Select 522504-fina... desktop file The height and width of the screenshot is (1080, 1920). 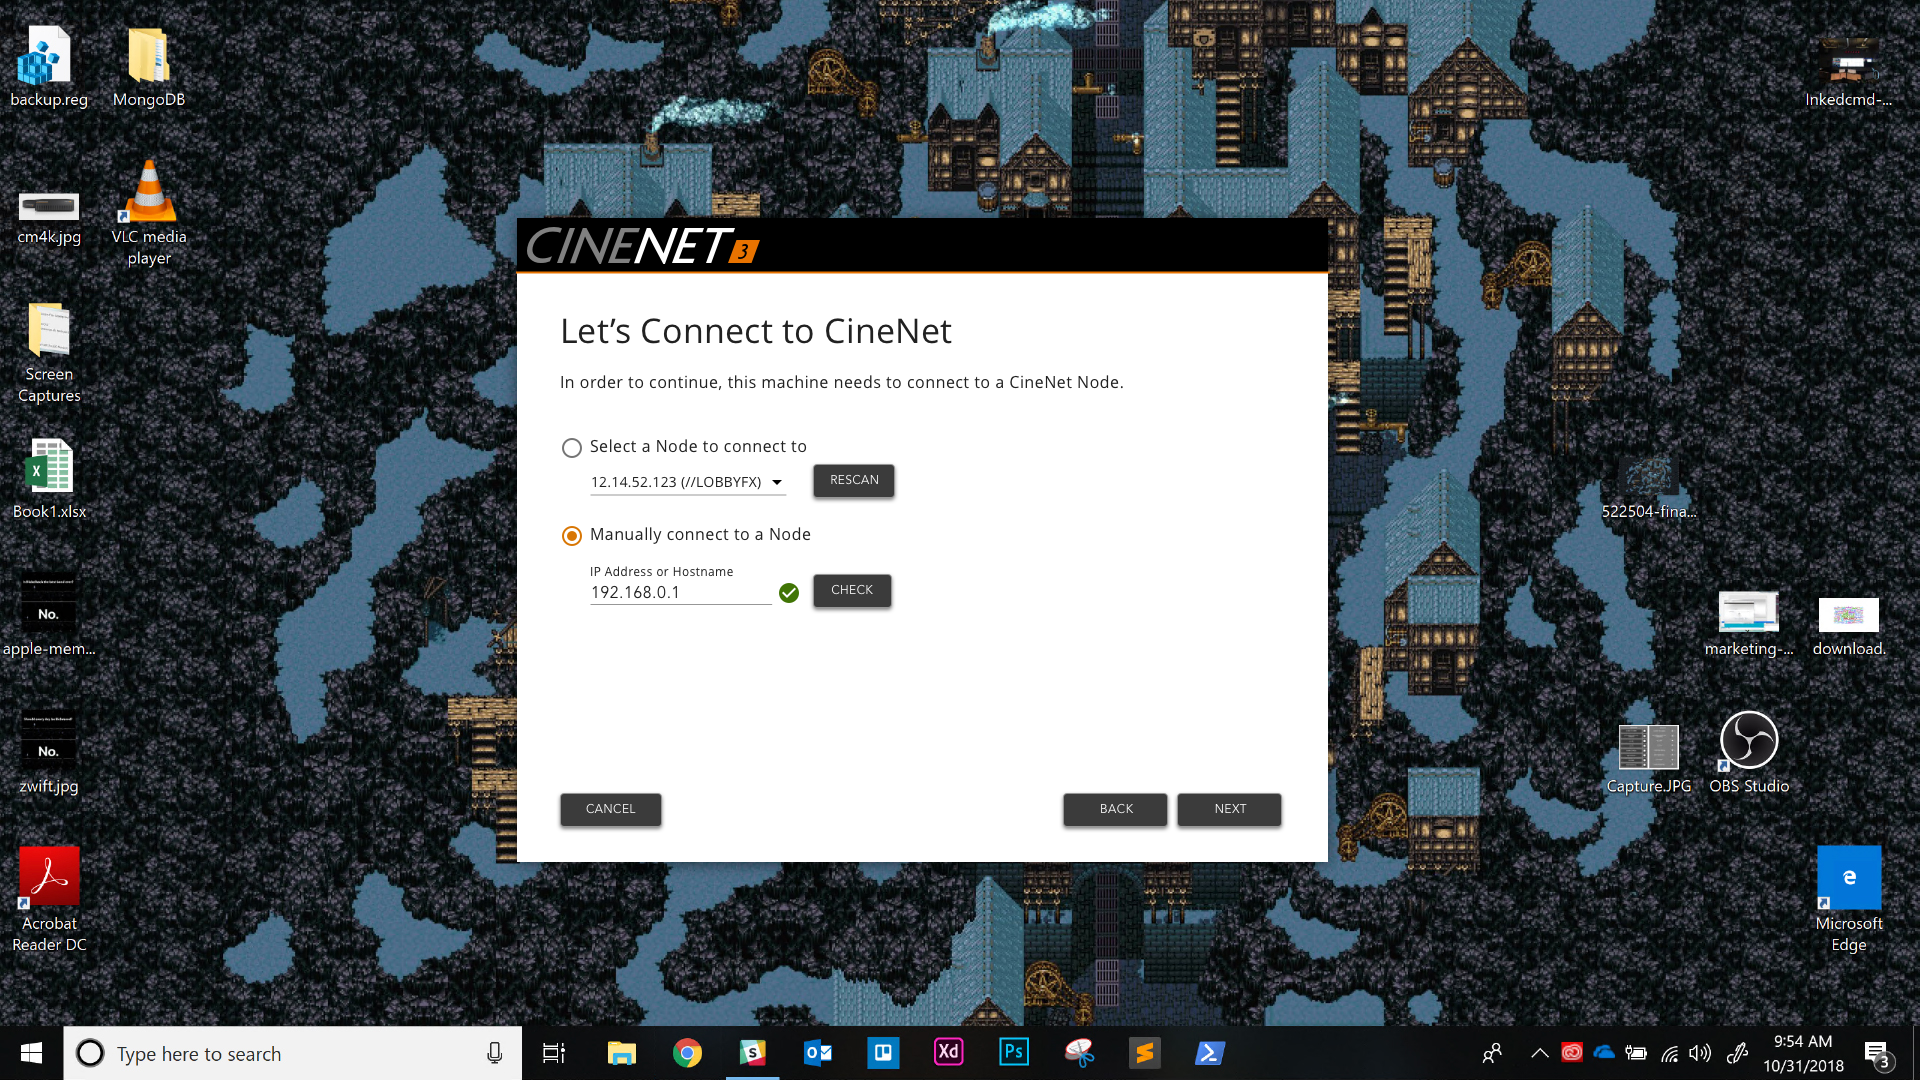coord(1648,489)
